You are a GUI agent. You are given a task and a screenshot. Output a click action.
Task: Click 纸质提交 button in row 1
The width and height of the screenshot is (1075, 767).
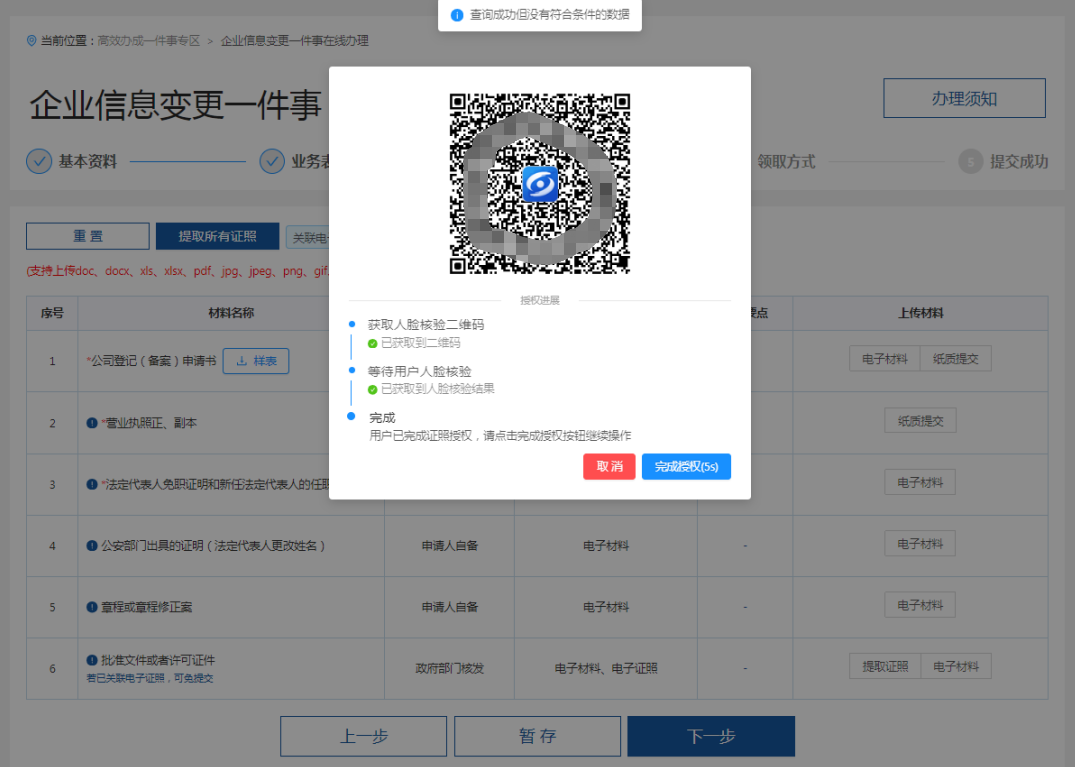click(956, 358)
